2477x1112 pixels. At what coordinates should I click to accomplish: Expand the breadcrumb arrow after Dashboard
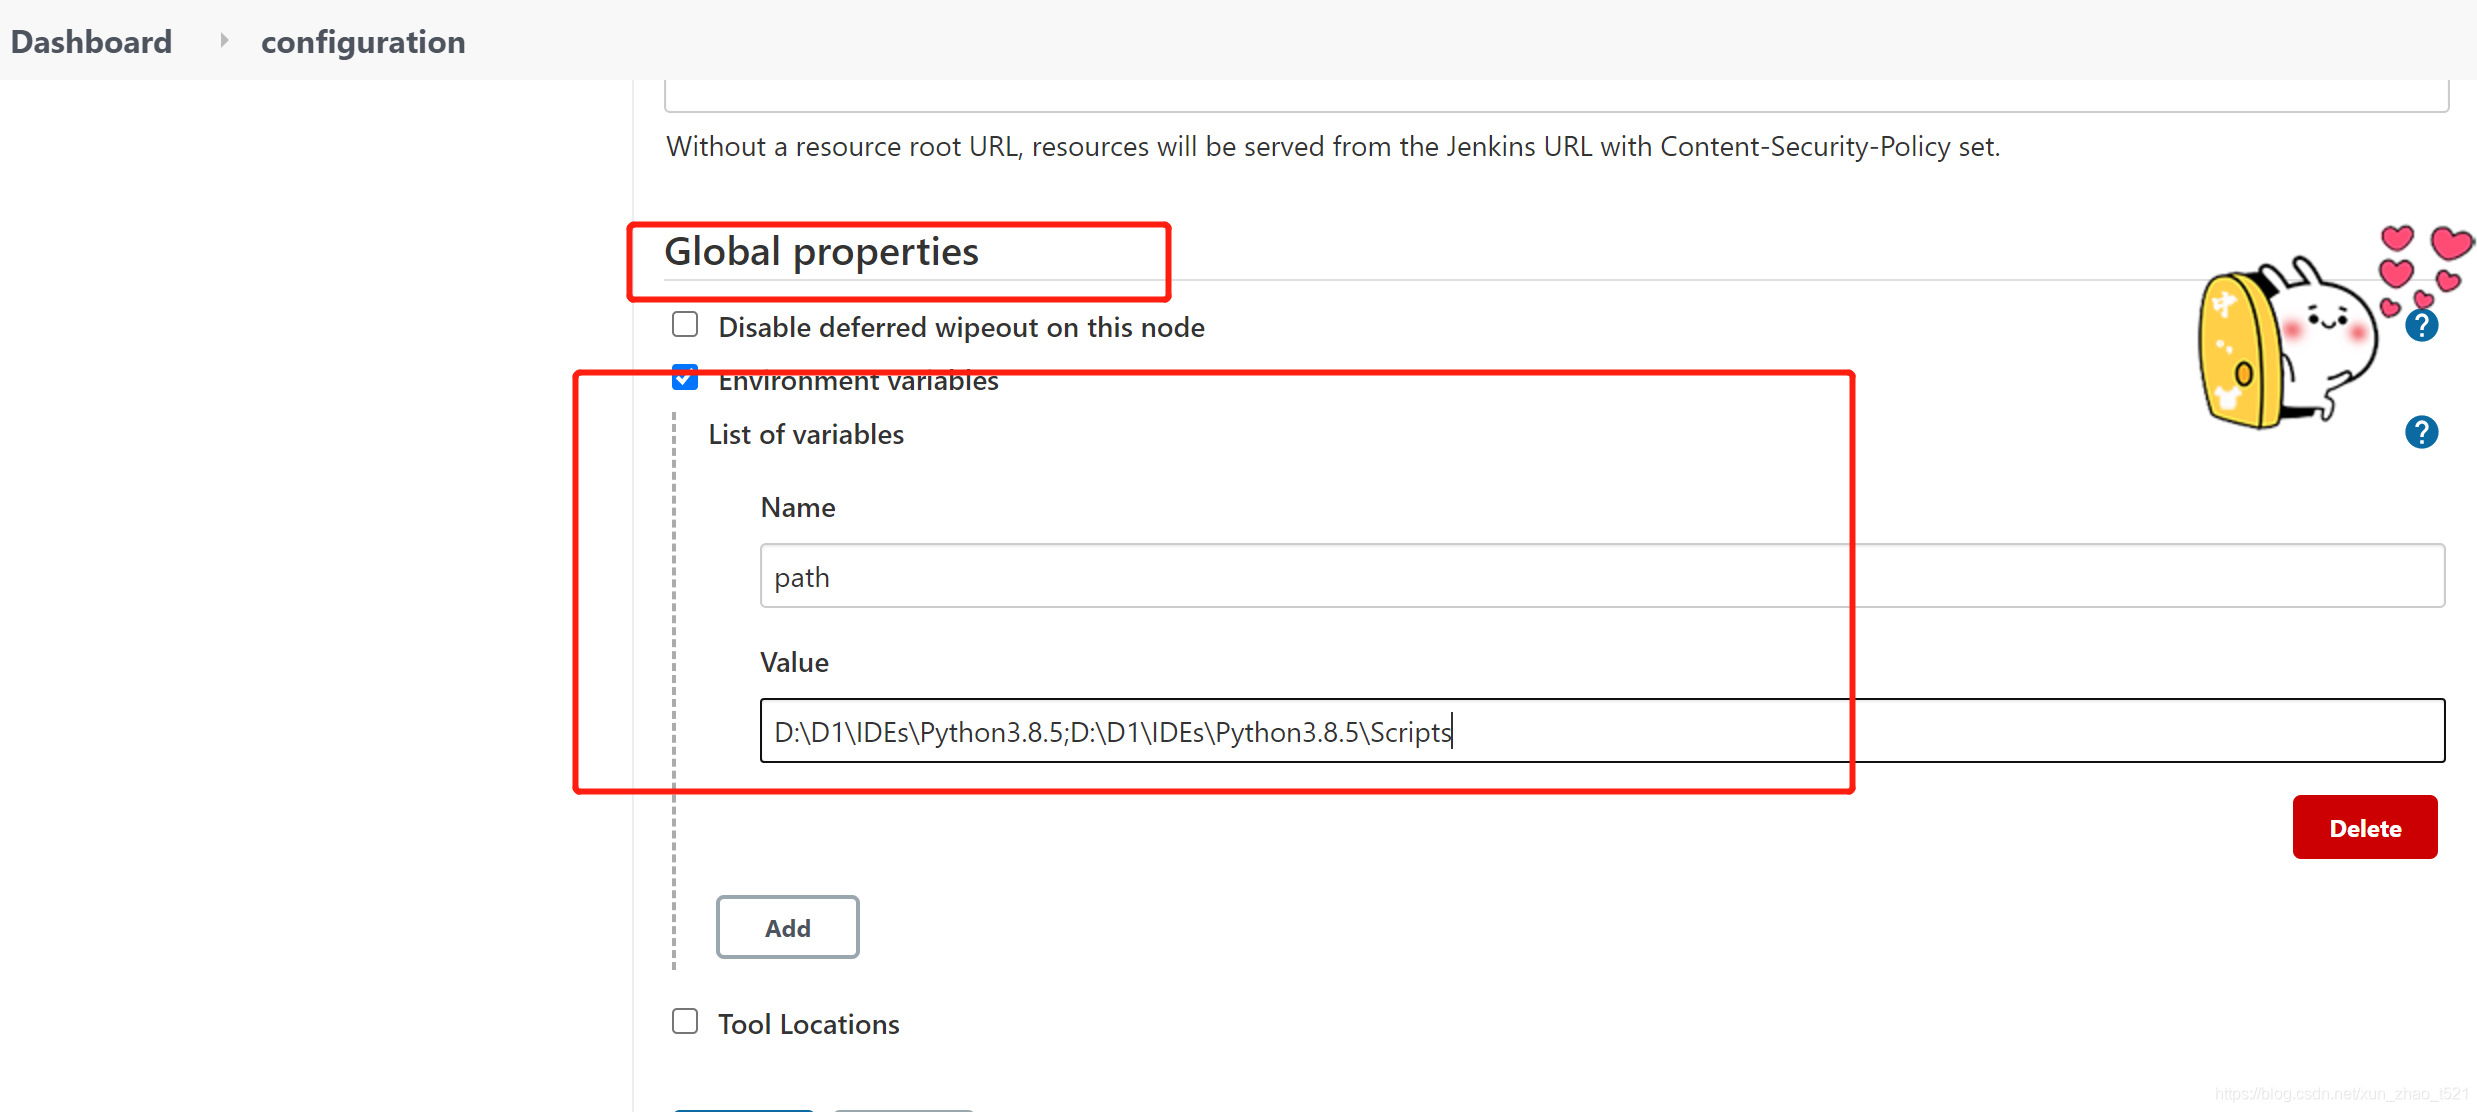tap(224, 41)
